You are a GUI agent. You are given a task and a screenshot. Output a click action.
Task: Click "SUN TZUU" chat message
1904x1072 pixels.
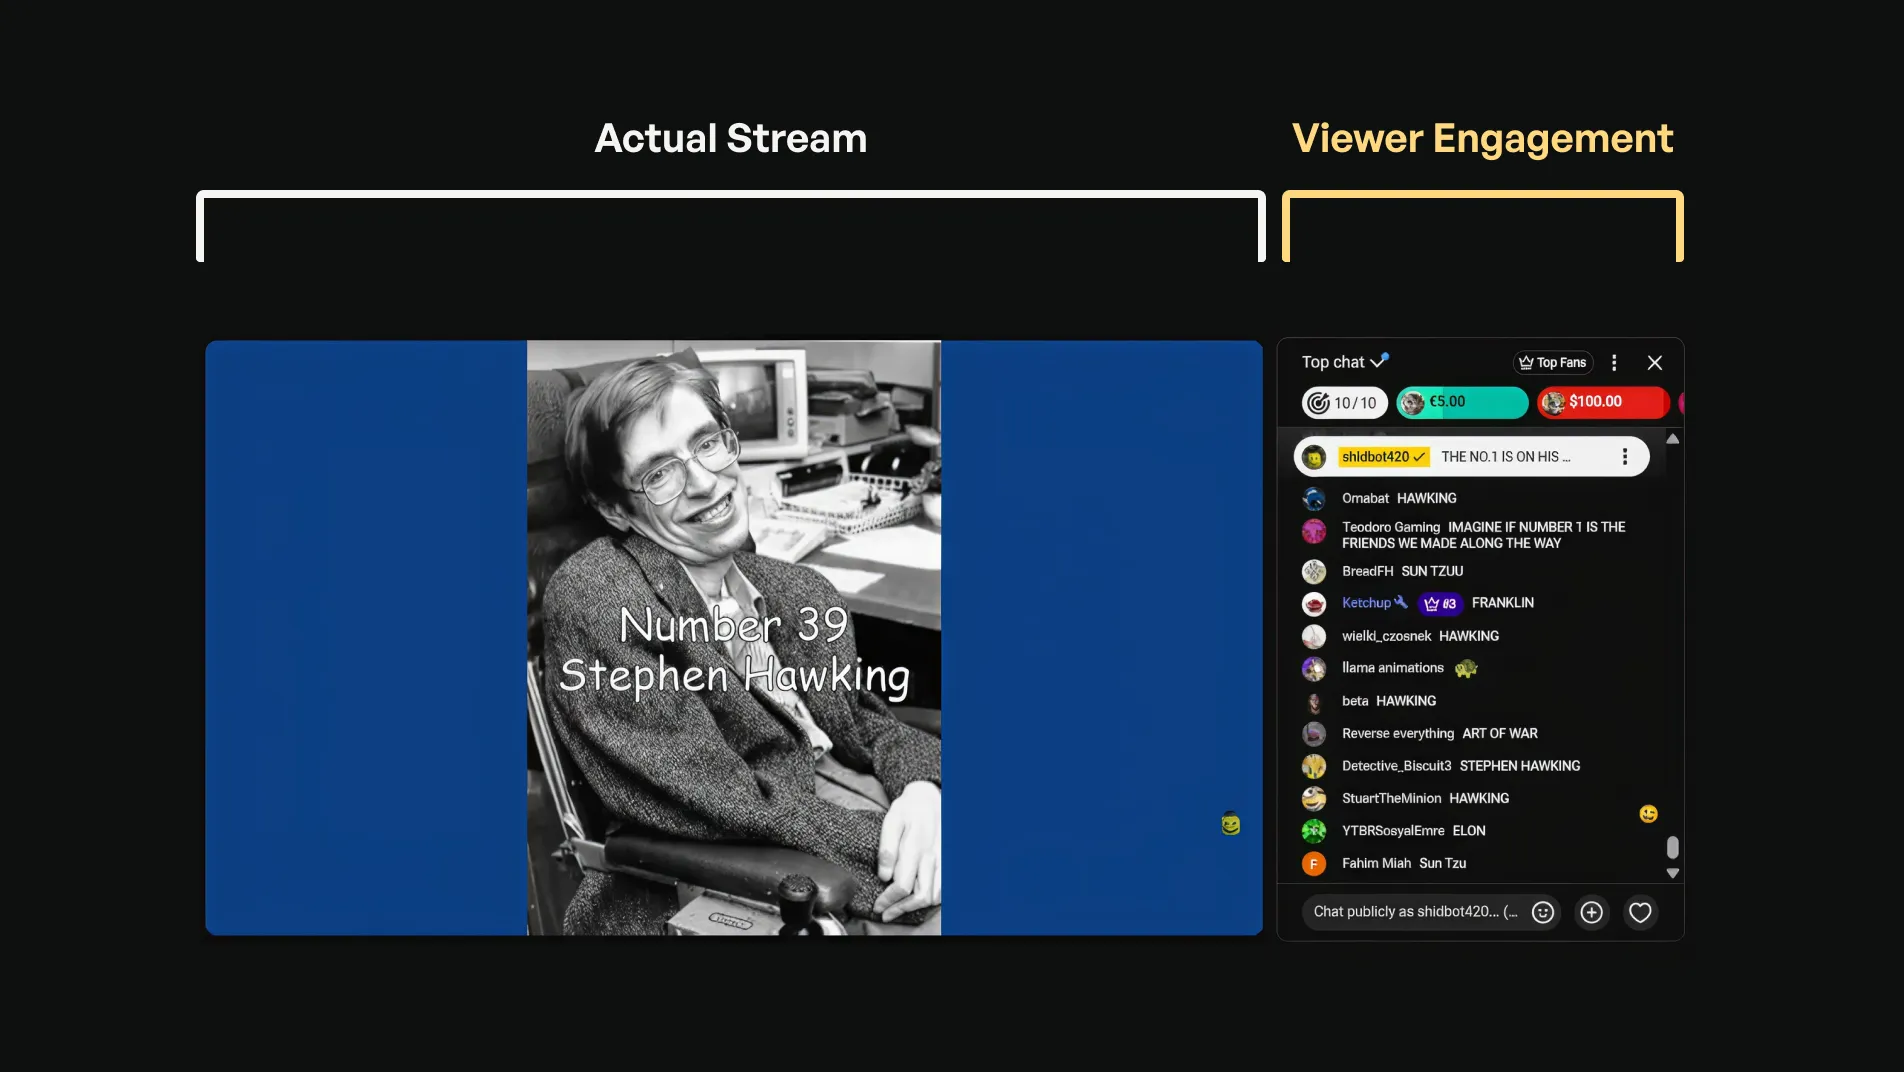click(x=1432, y=571)
